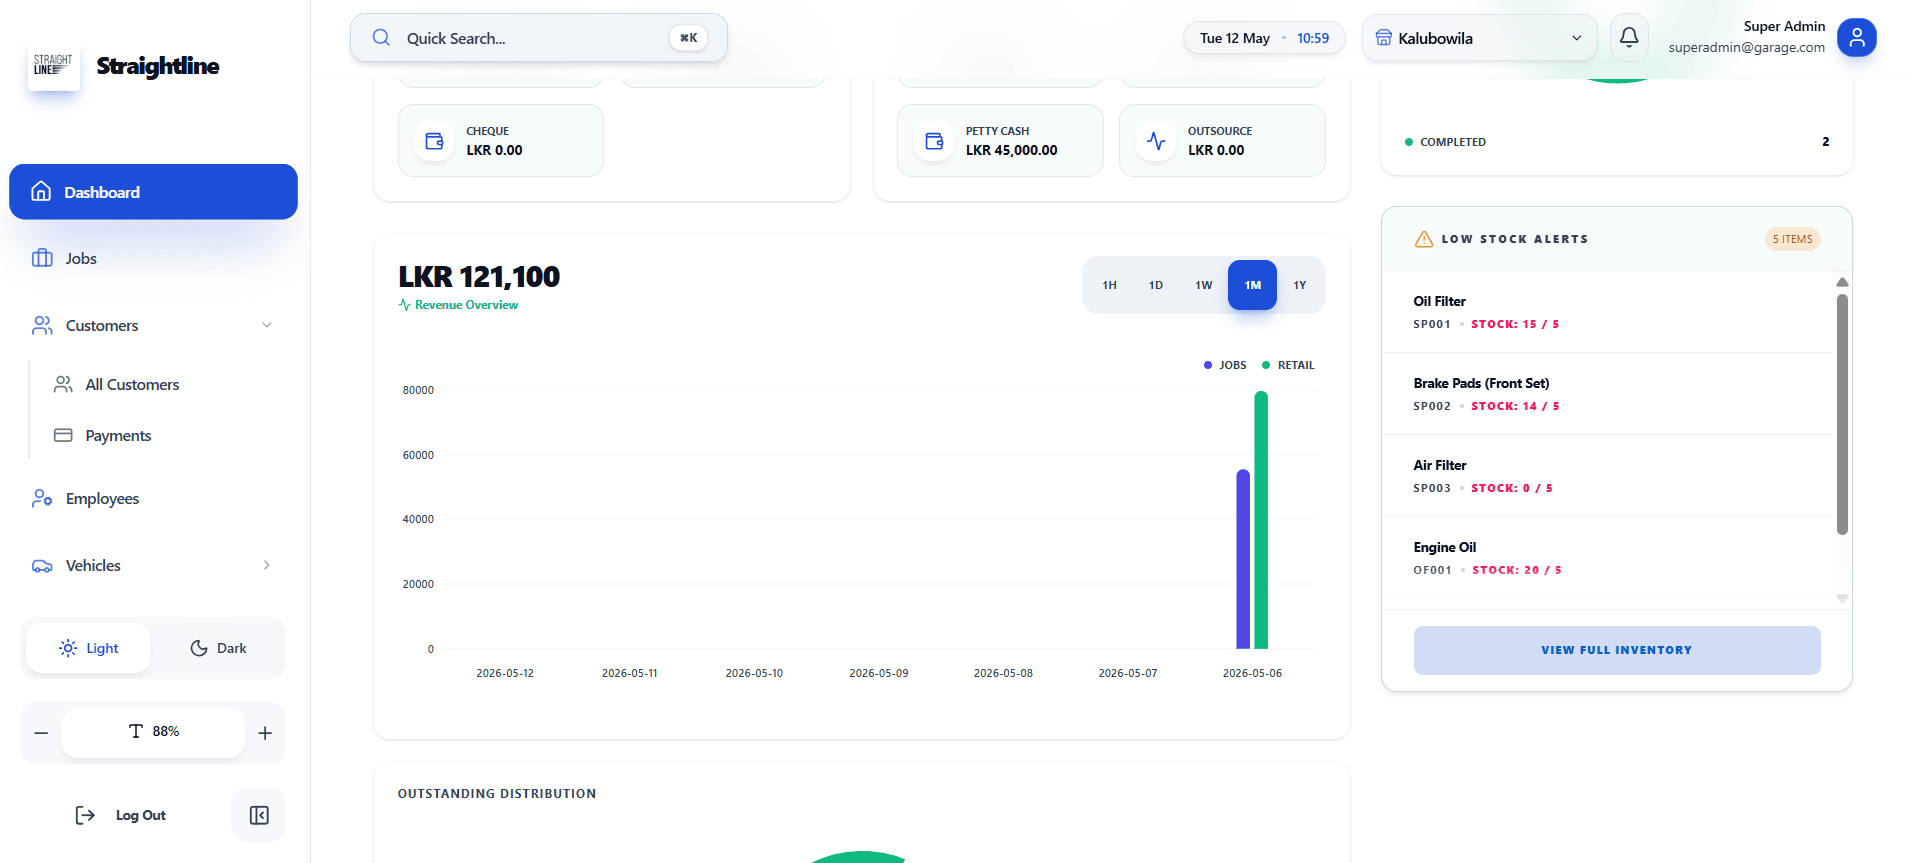Click the 88% text size indicator
Viewport: 1911px width, 863px height.
(153, 732)
